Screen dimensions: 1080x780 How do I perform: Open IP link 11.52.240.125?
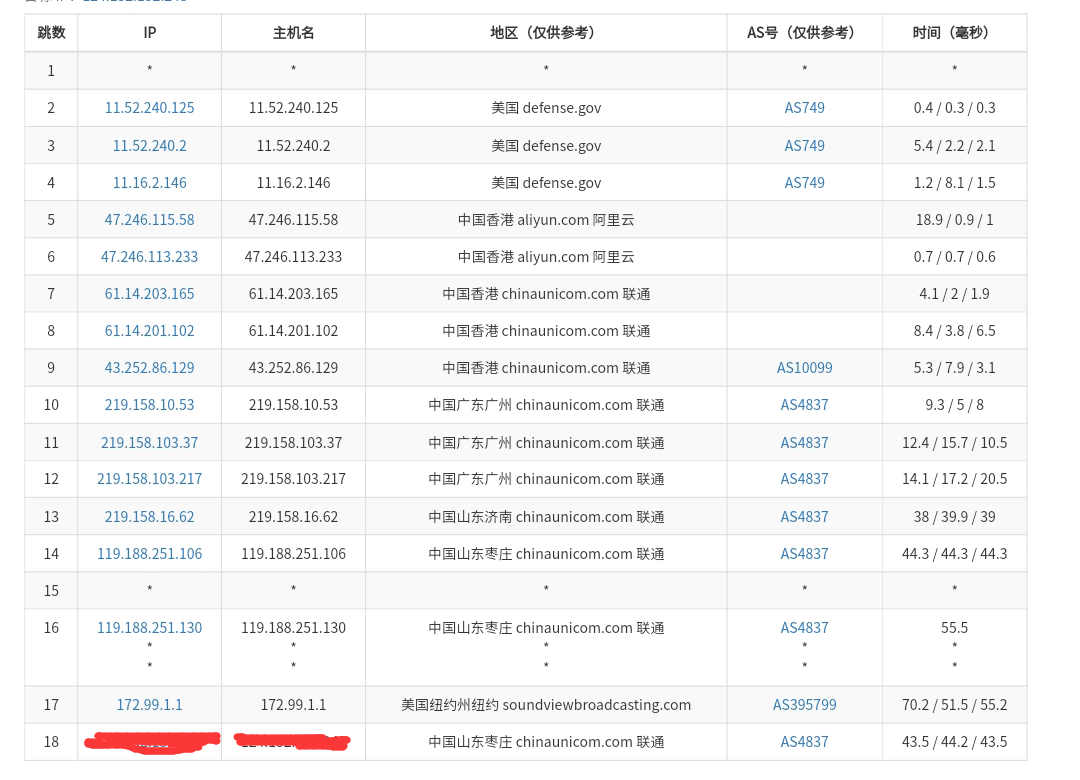[x=149, y=108]
